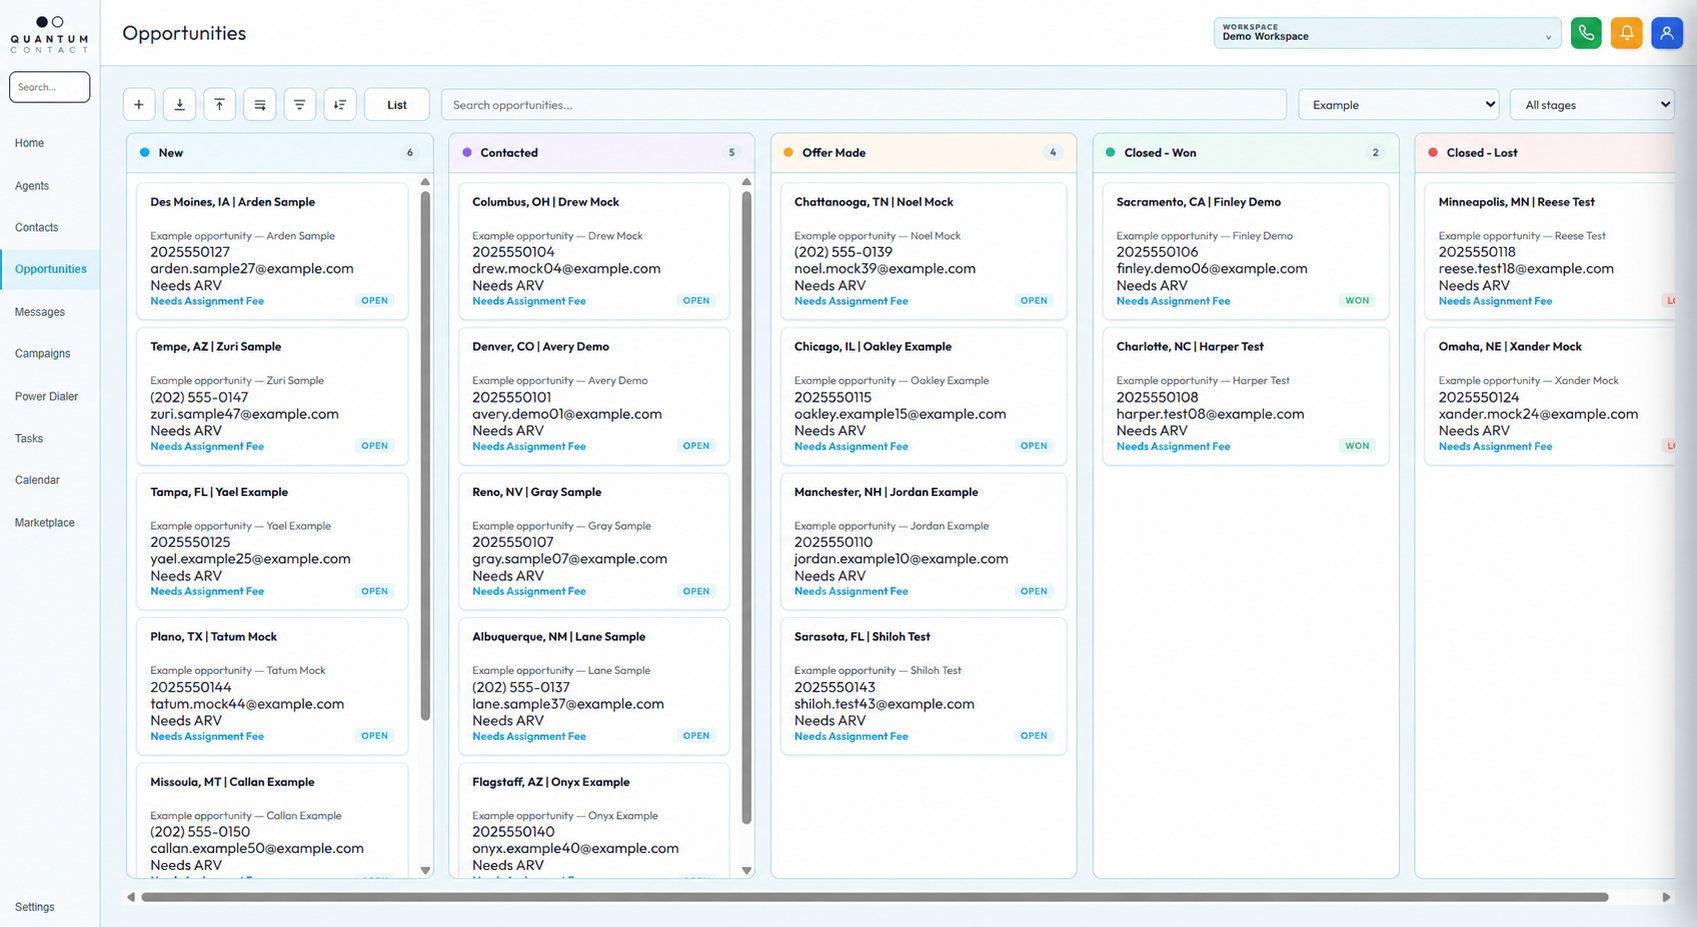This screenshot has width=1697, height=927.
Task: Open Tasks in the sidebar
Action: click(29, 439)
